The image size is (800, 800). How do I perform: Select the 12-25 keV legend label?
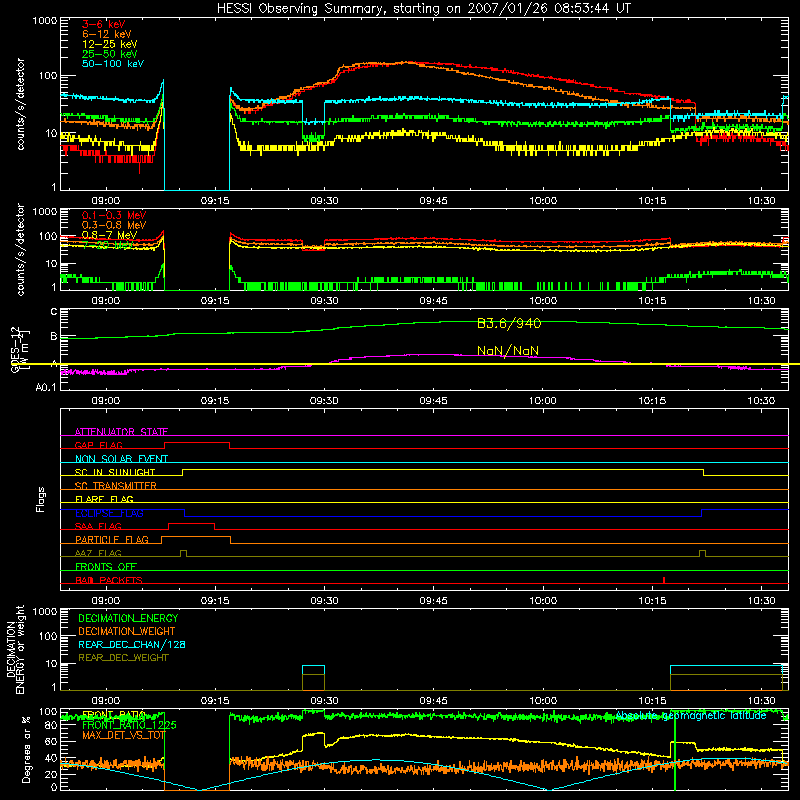110,44
